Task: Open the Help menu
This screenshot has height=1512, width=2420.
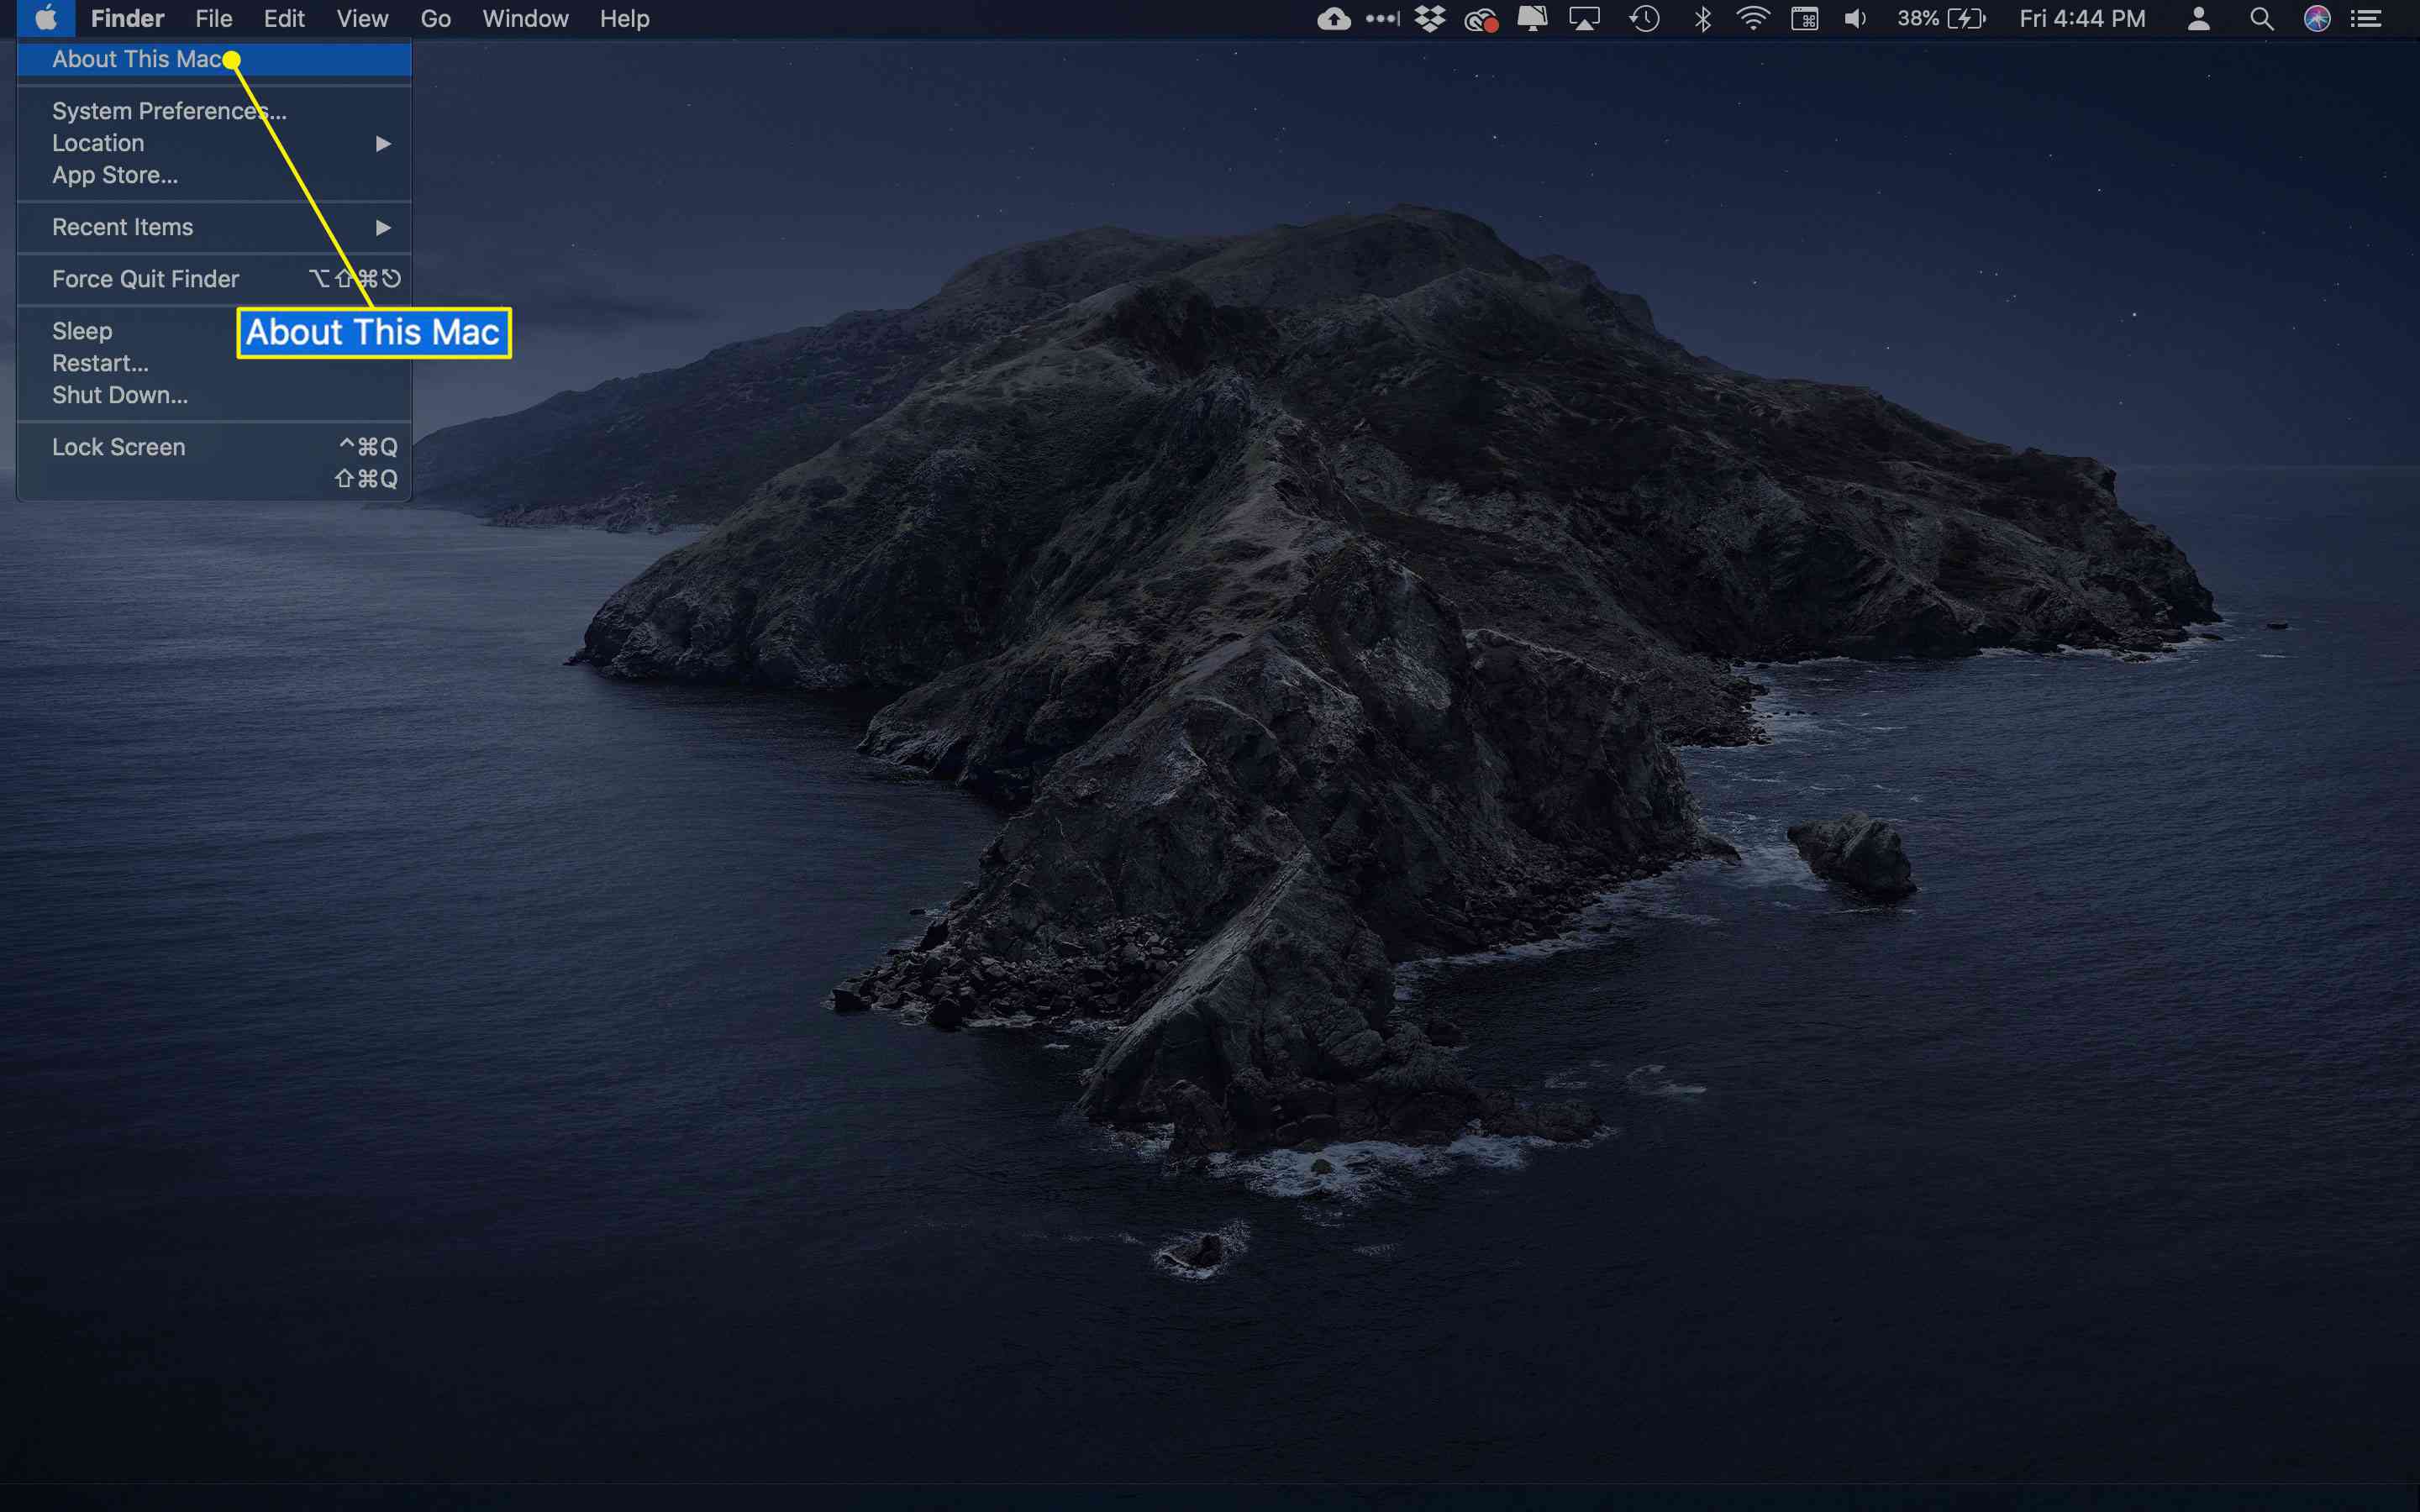Action: click(x=624, y=19)
